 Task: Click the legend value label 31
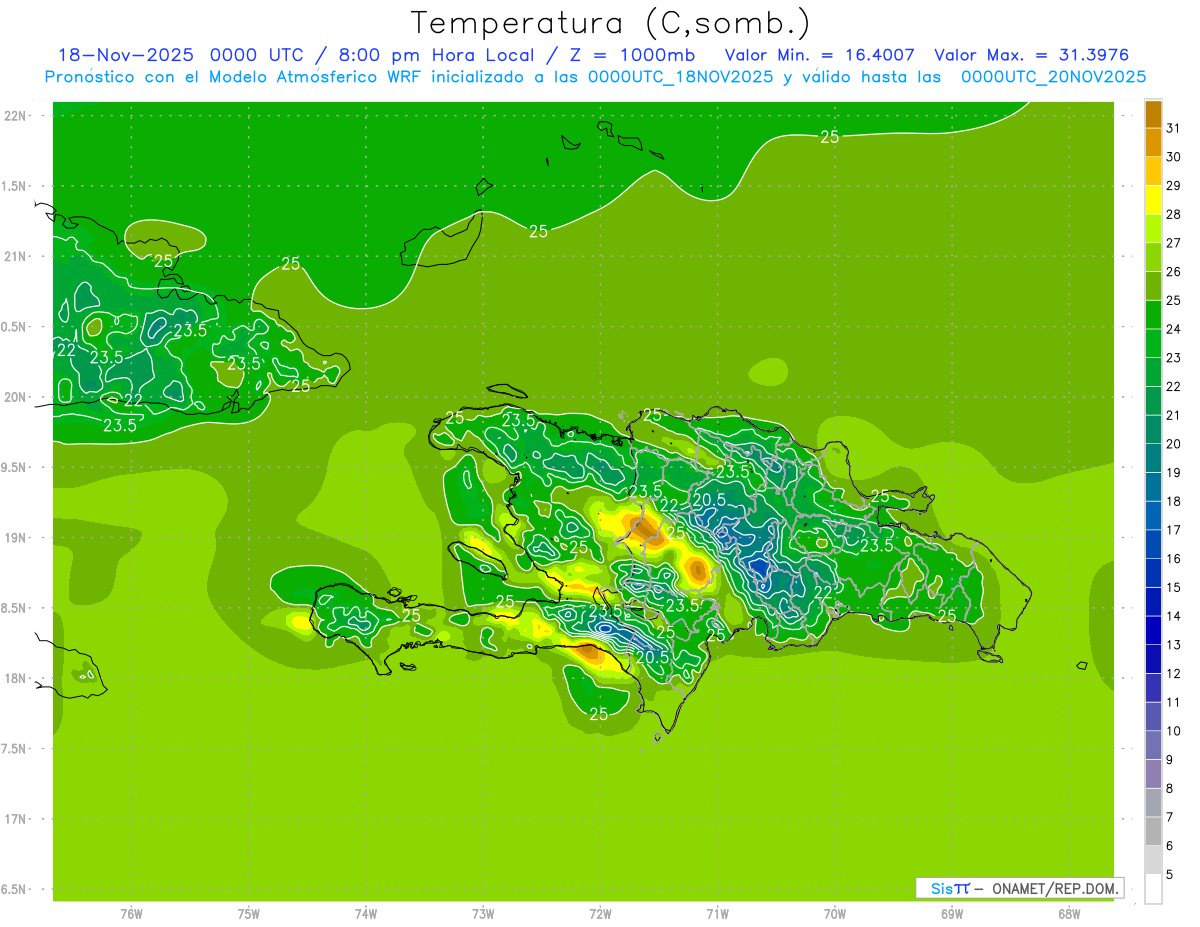tap(1173, 128)
